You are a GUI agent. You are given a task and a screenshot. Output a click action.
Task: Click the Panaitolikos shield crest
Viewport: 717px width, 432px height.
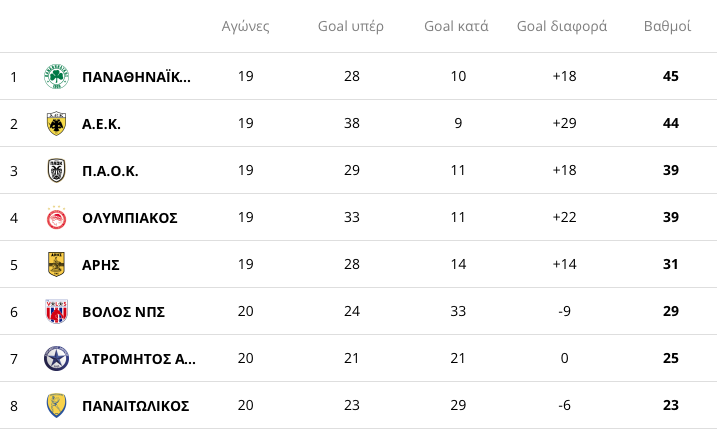click(x=56, y=406)
